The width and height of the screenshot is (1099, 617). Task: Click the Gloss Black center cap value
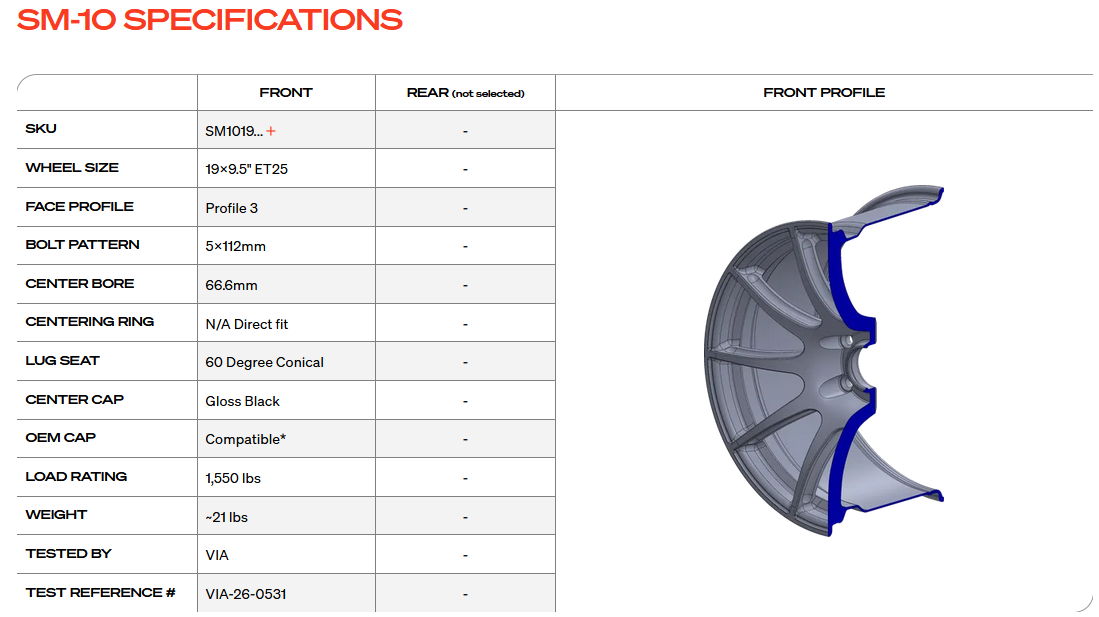tap(242, 401)
